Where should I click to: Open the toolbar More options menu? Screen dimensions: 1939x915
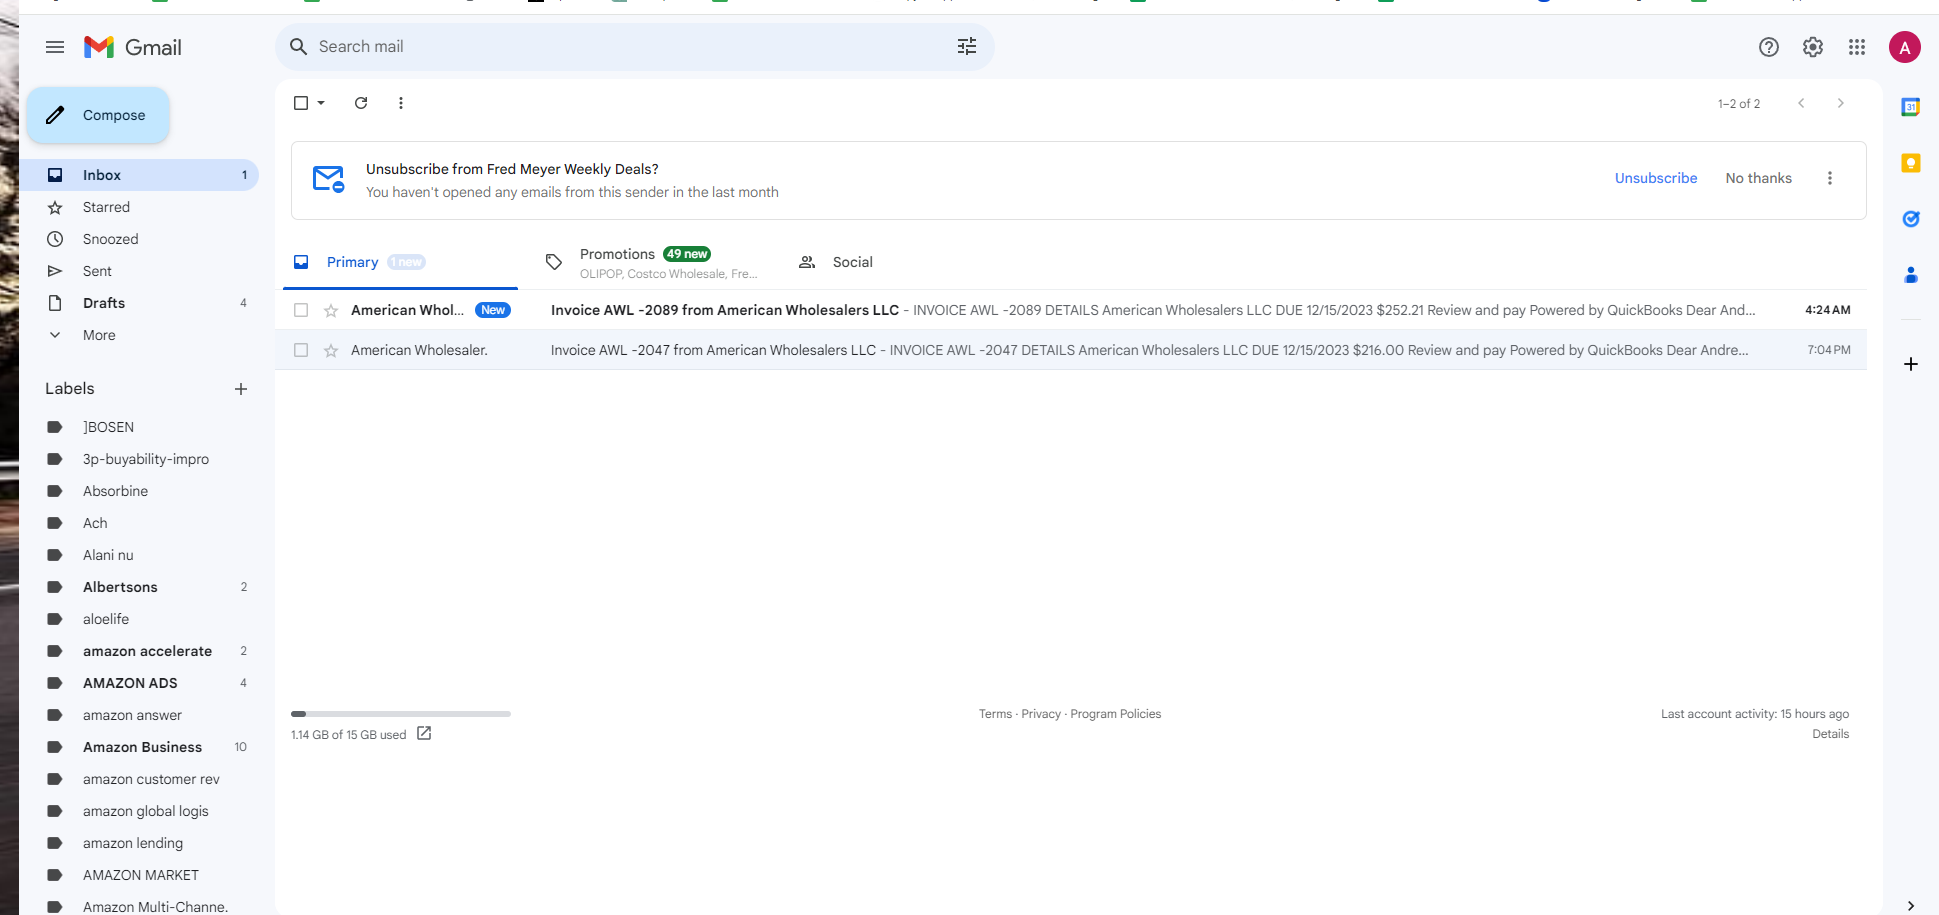point(401,103)
